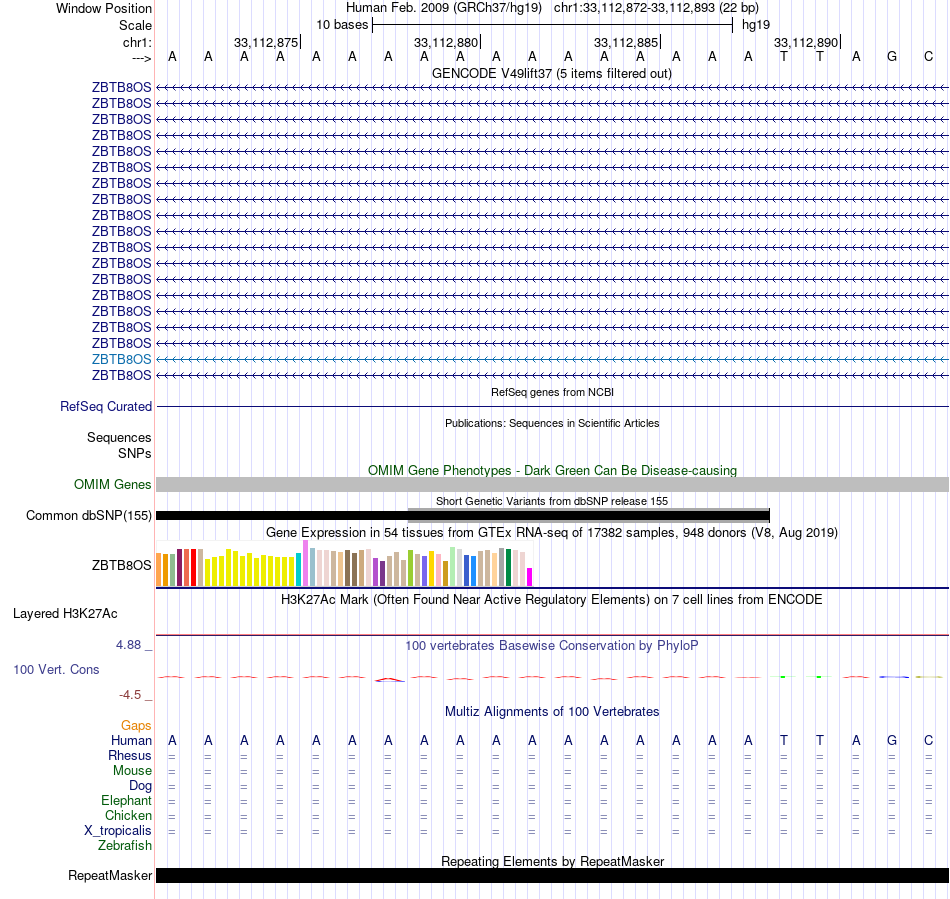This screenshot has height=899, width=950.
Task: Click the 33,112,880 position marker
Action: 447,42
